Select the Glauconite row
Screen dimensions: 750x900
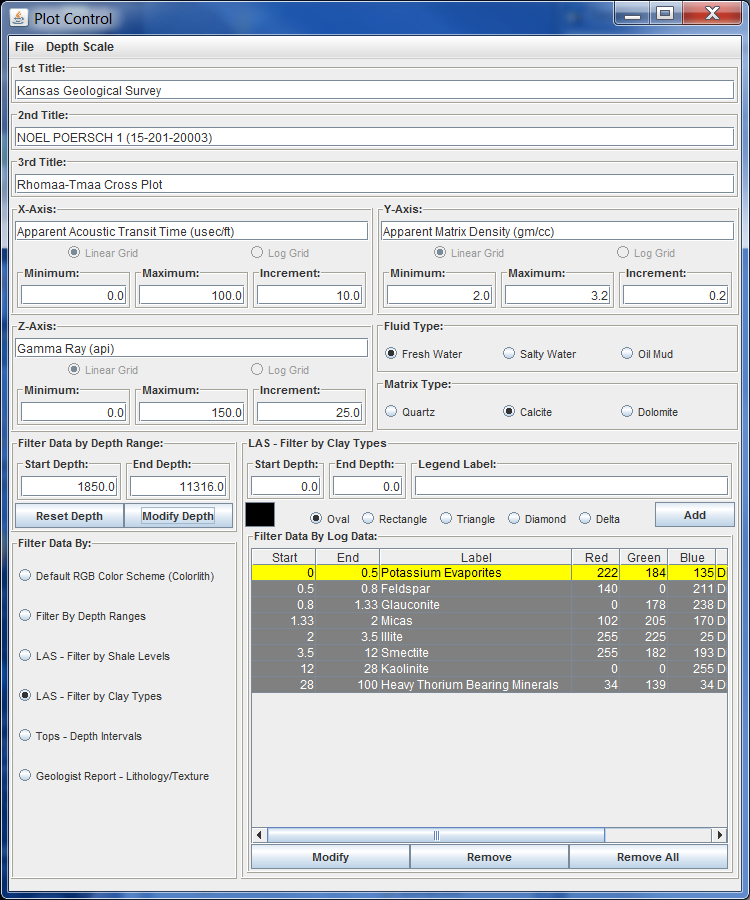click(489, 604)
